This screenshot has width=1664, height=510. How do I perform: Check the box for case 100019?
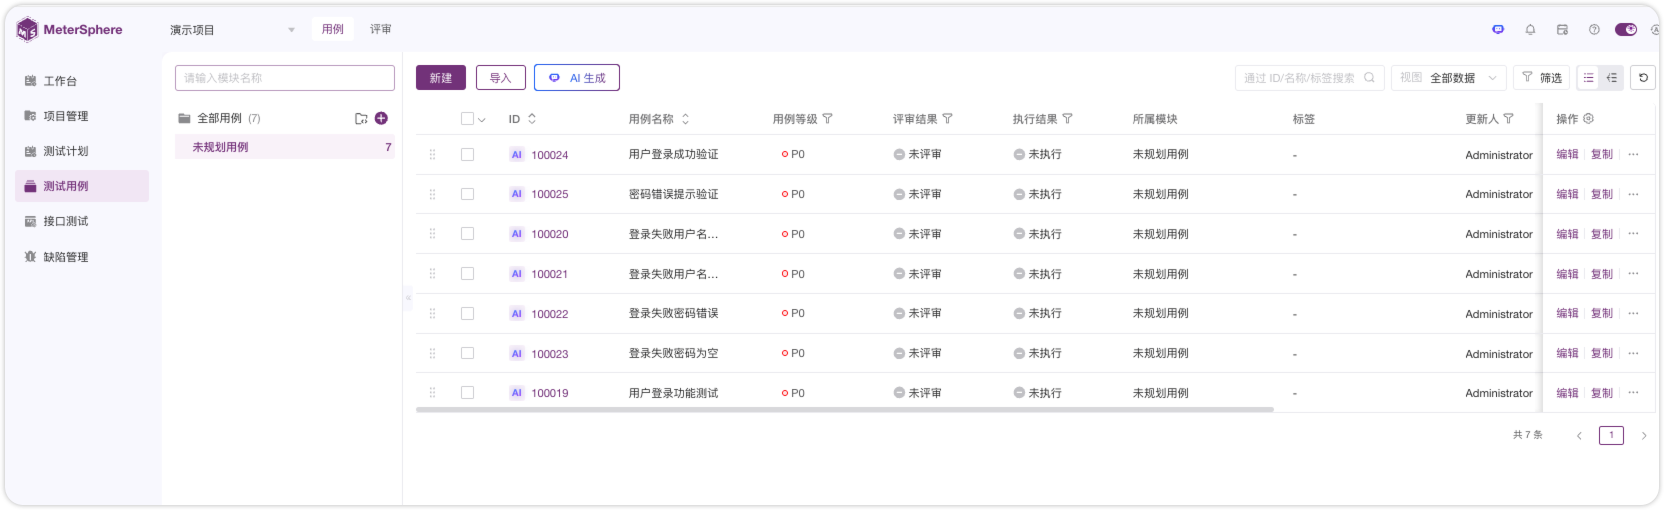pyautogui.click(x=467, y=393)
